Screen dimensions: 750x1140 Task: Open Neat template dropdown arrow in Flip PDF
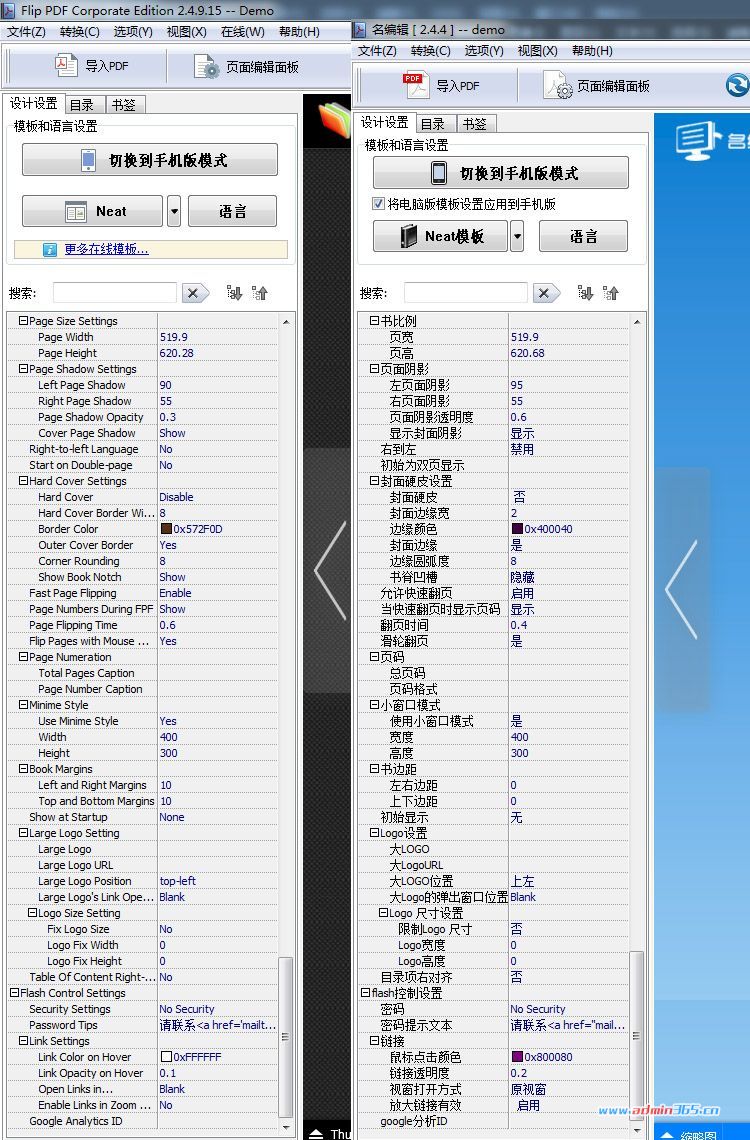[174, 212]
